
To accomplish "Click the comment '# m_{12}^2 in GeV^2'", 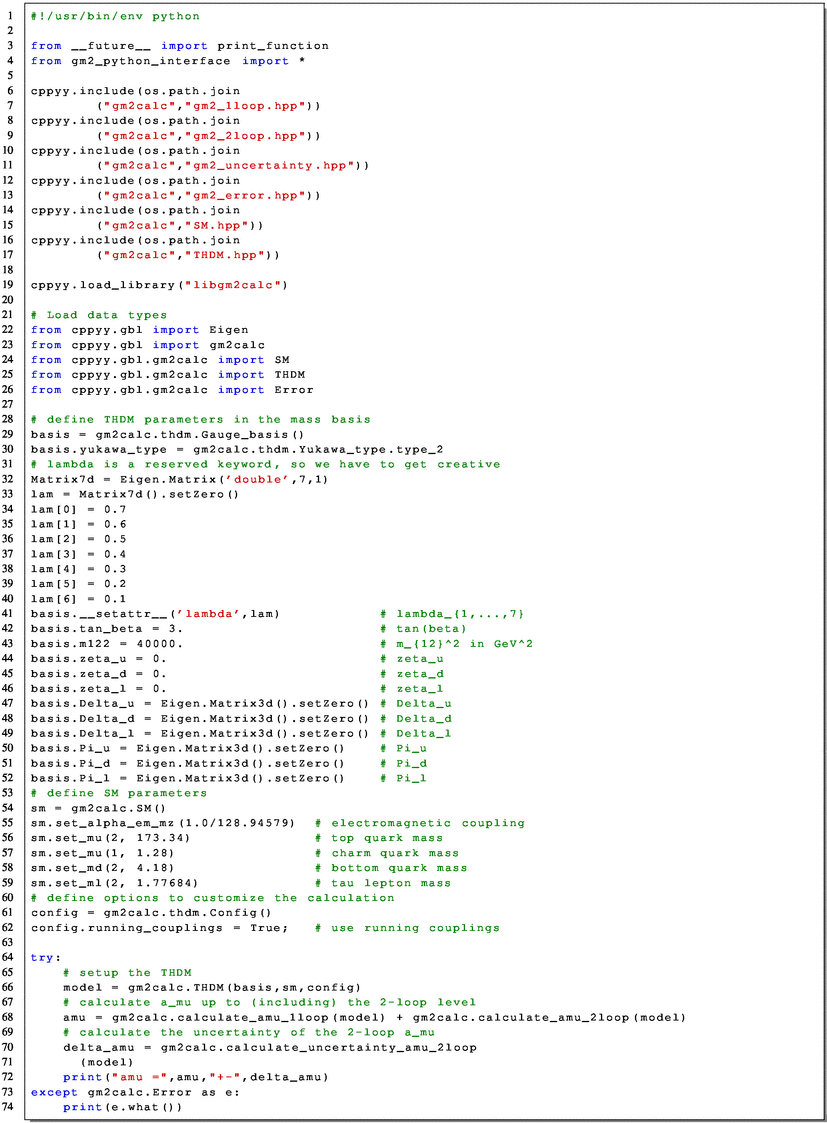I will coord(457,644).
